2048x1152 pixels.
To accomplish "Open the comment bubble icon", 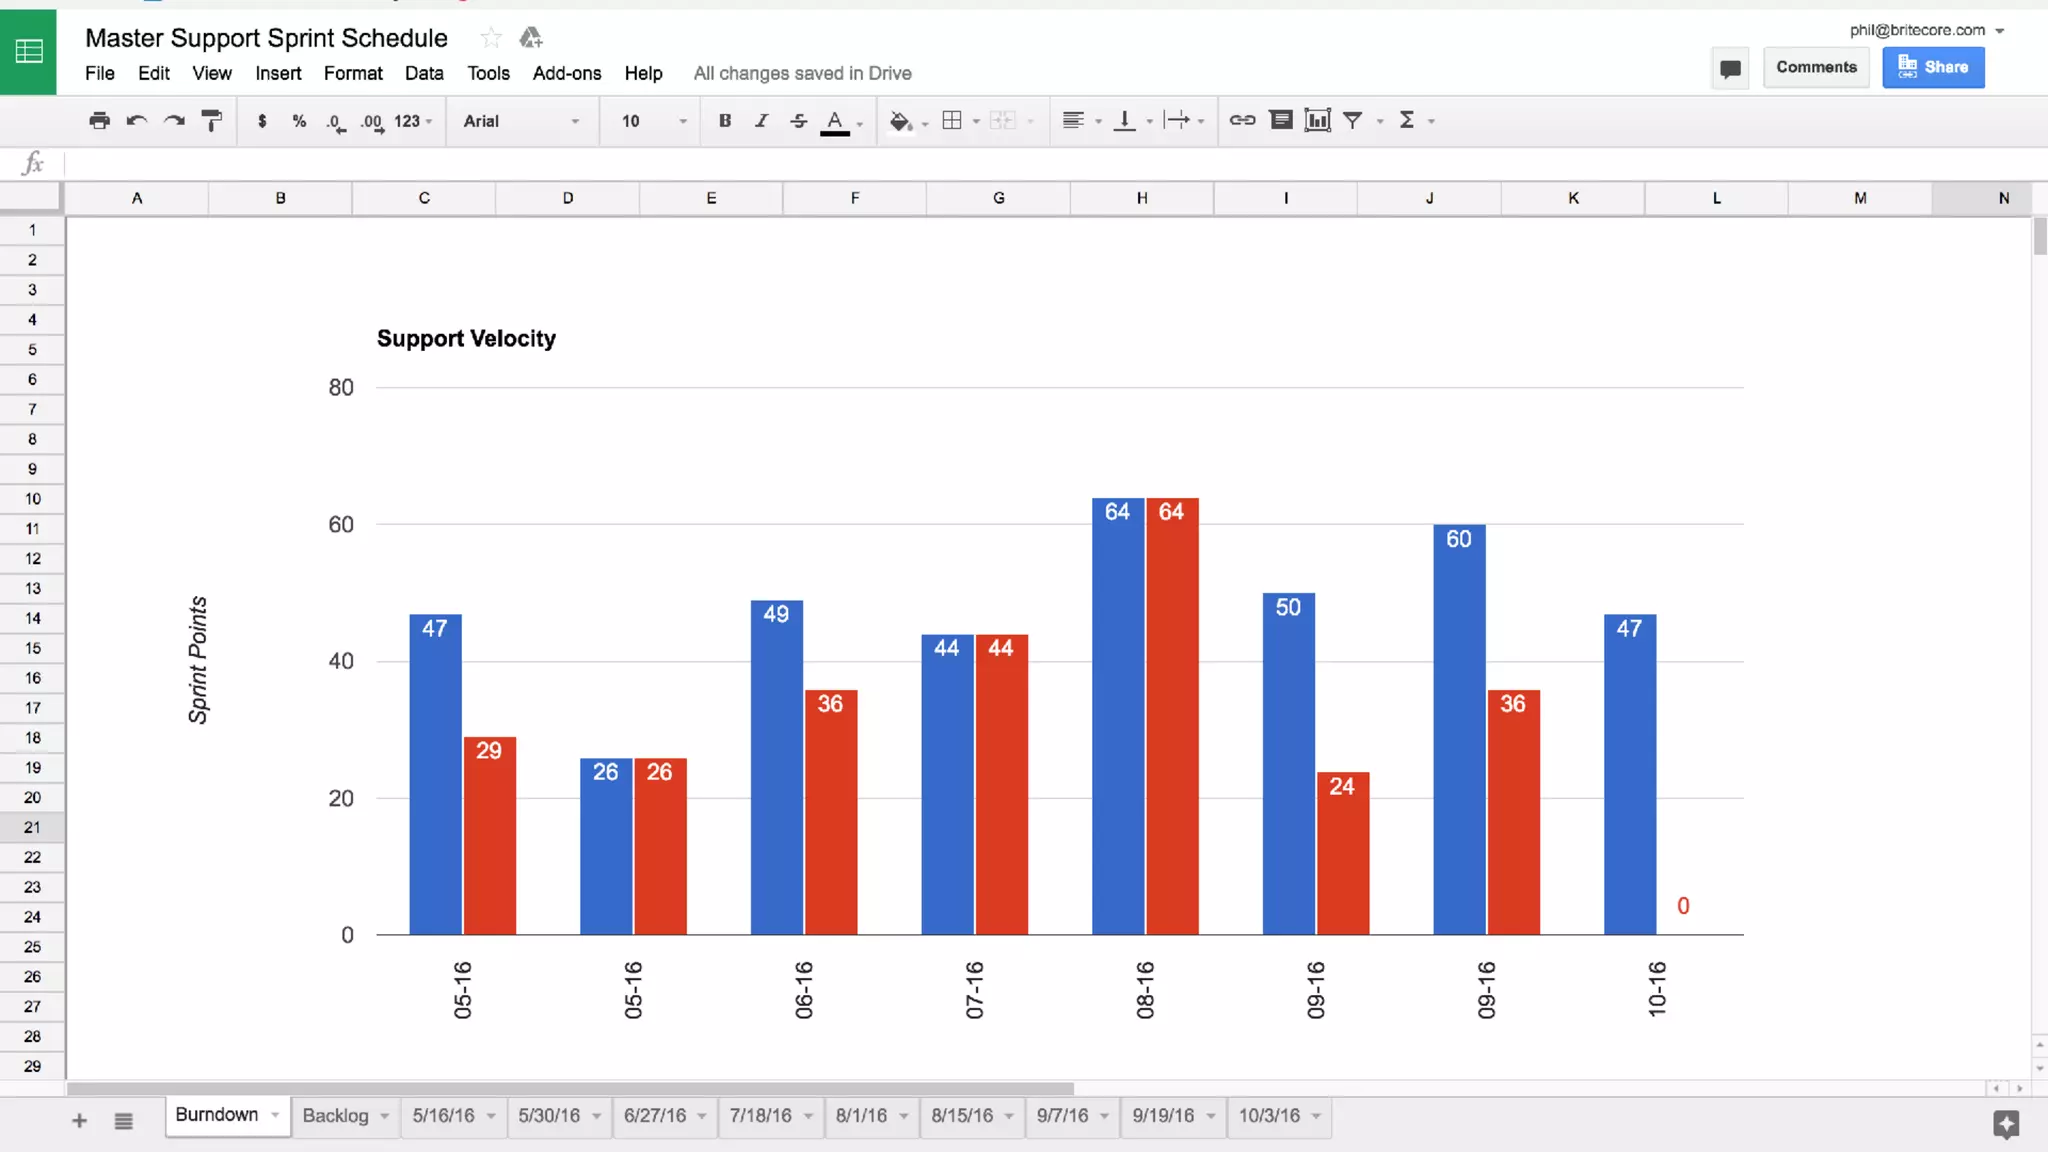I will pos(1730,68).
